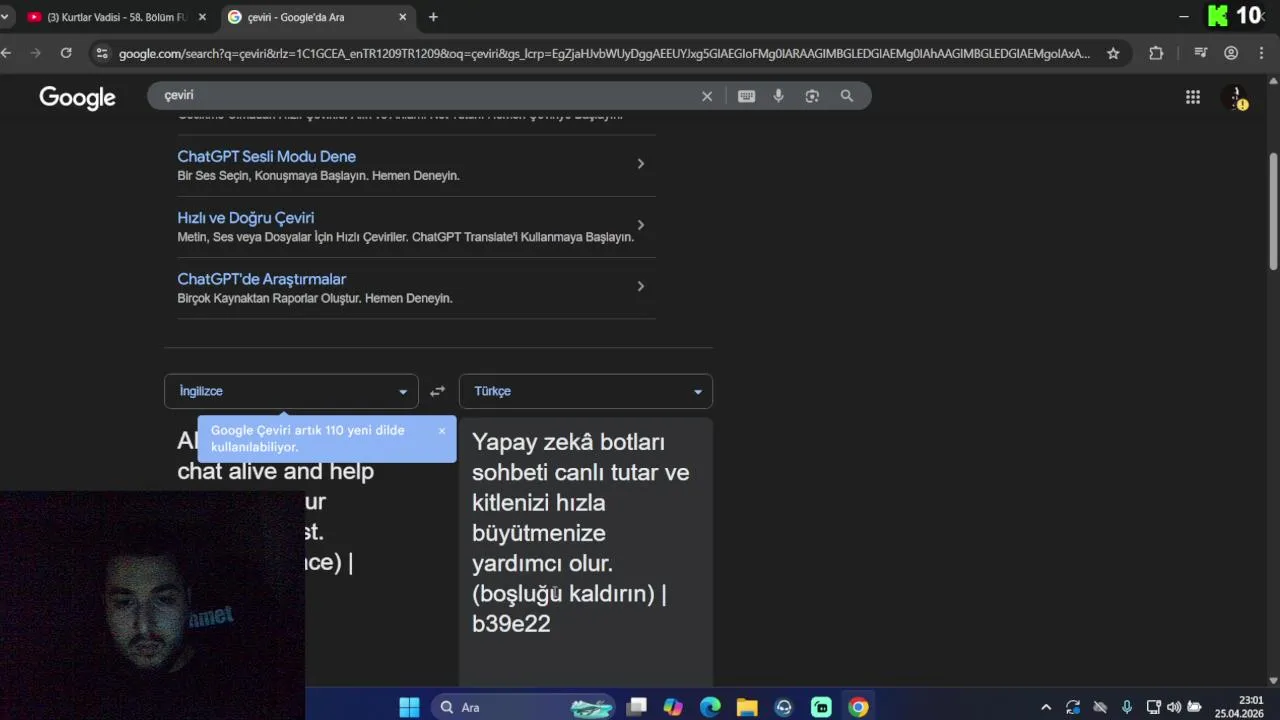Open the ChatGPT Sesli Modu Dene link
Viewport: 1280px width, 720px height.
266,157
